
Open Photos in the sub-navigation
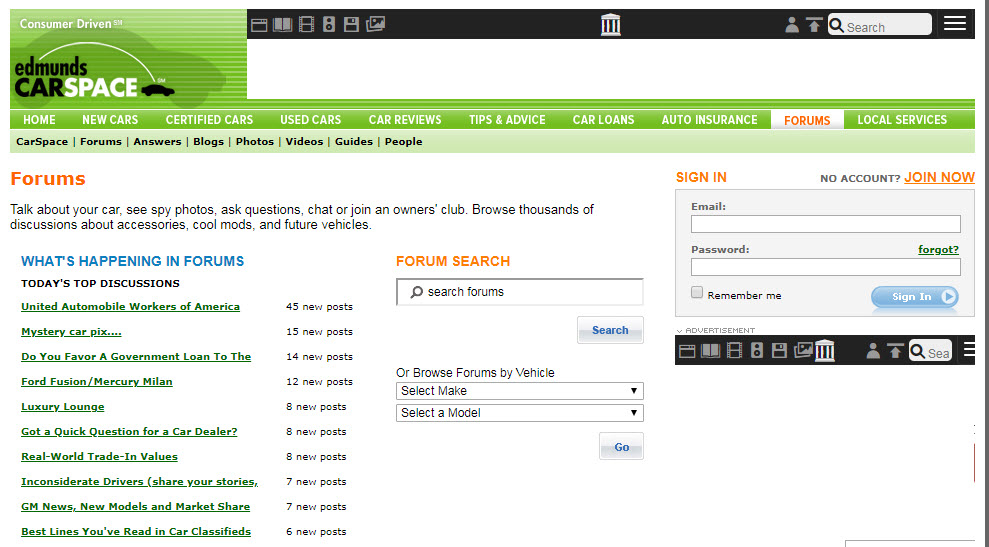(255, 141)
